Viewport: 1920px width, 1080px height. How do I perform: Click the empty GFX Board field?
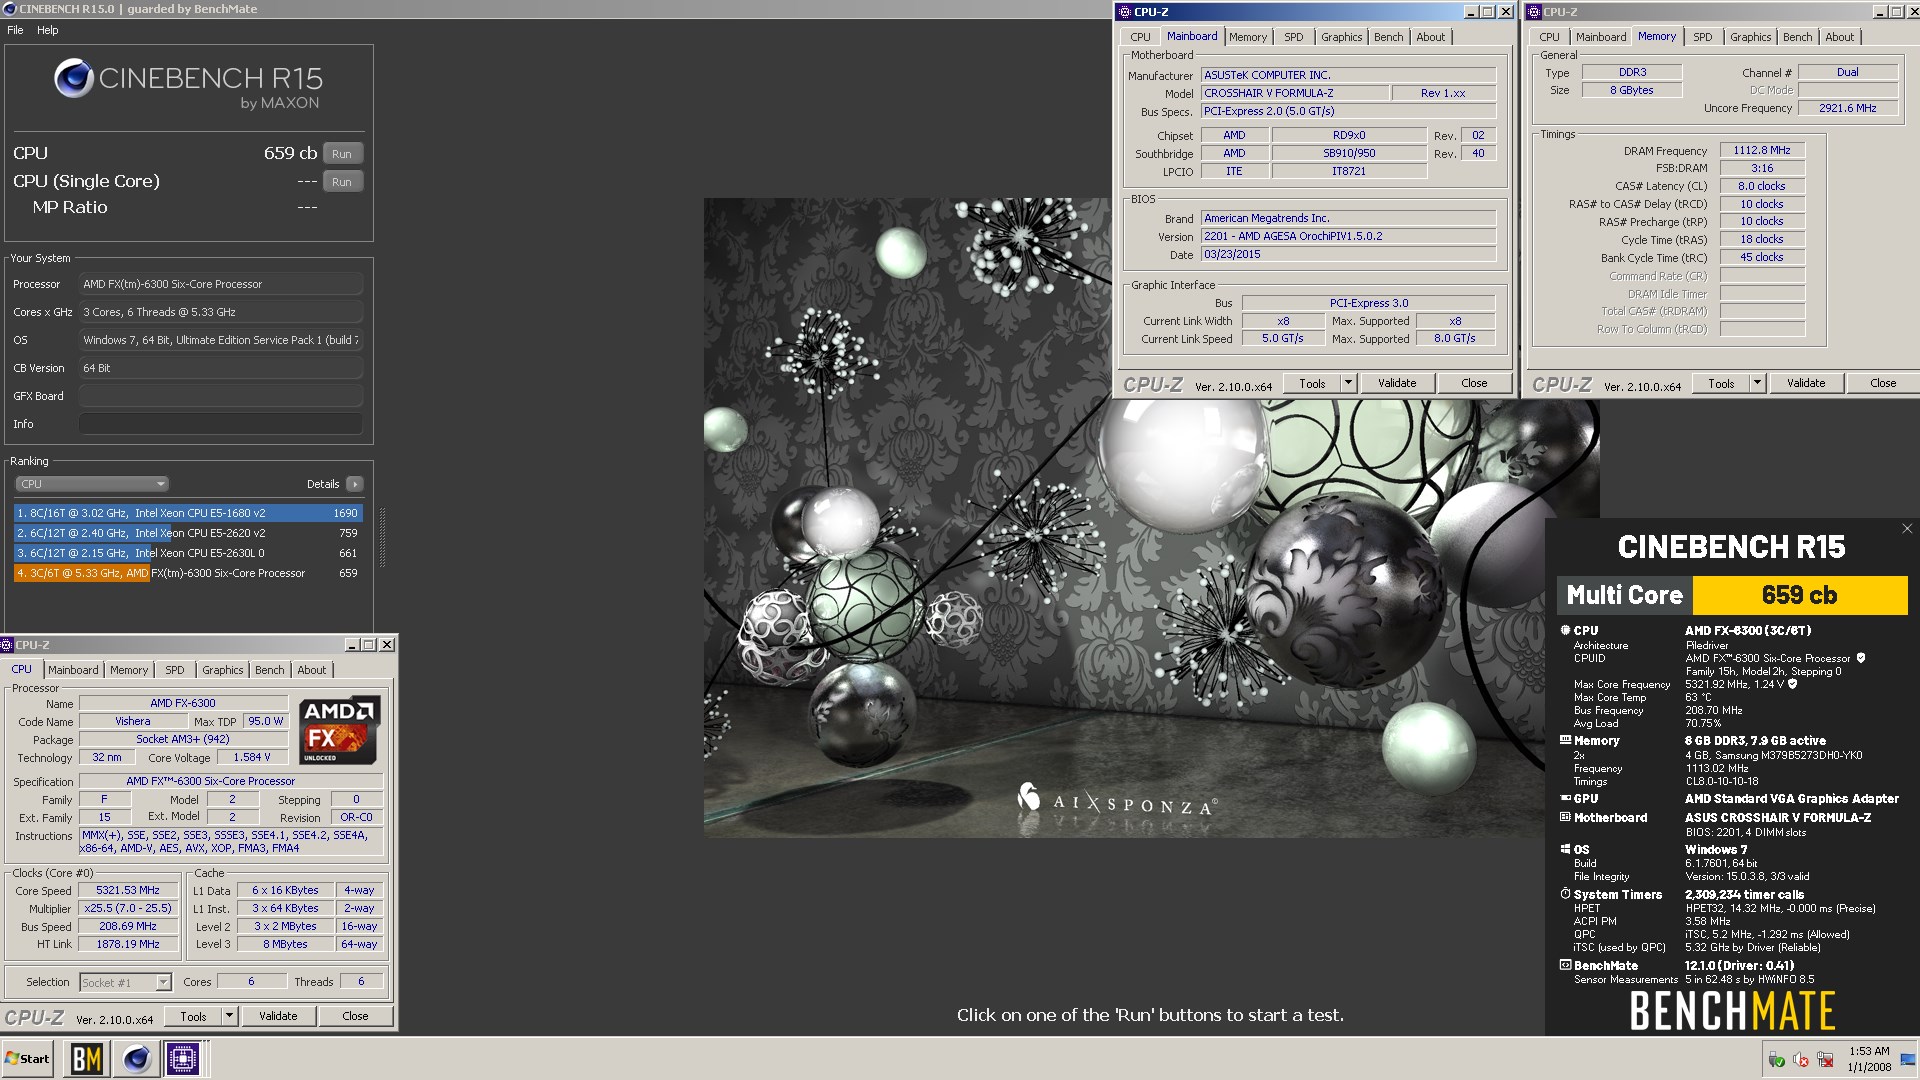click(x=221, y=396)
